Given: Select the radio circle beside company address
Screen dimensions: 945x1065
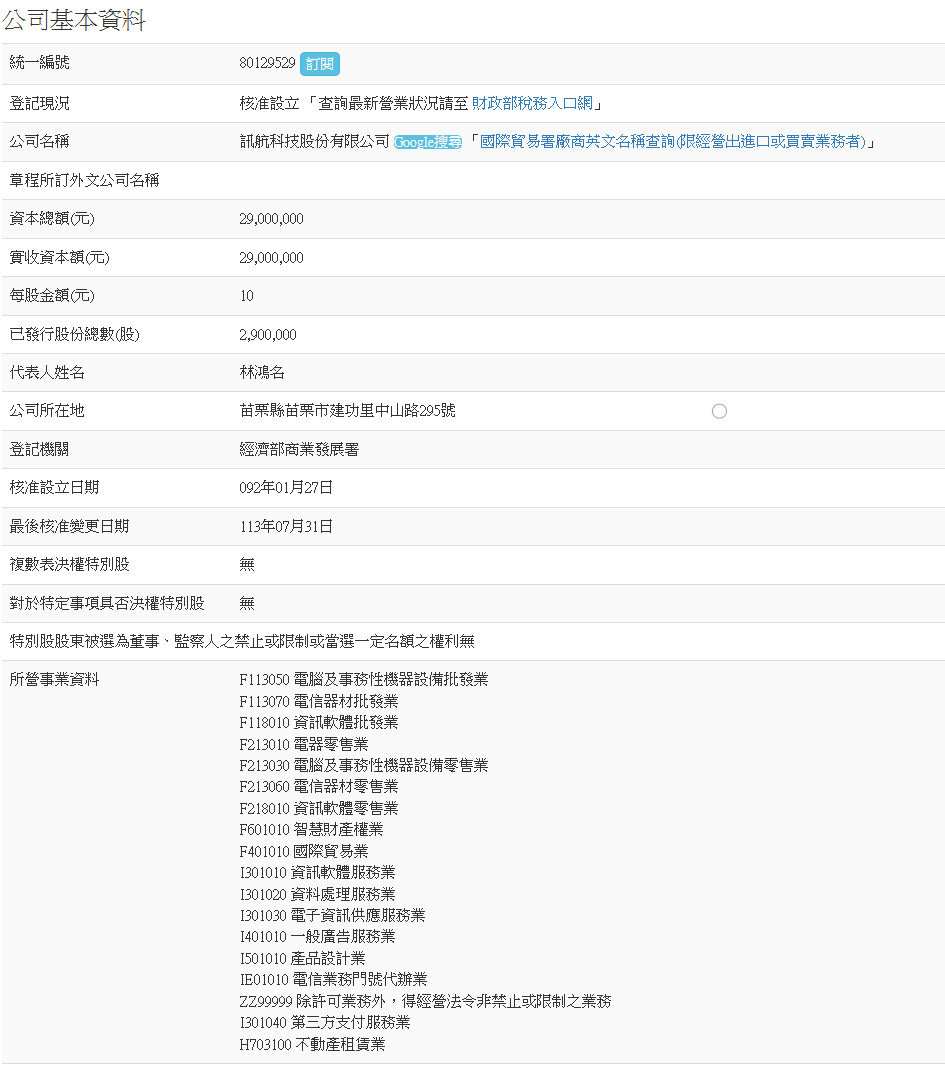Looking at the screenshot, I should (719, 411).
